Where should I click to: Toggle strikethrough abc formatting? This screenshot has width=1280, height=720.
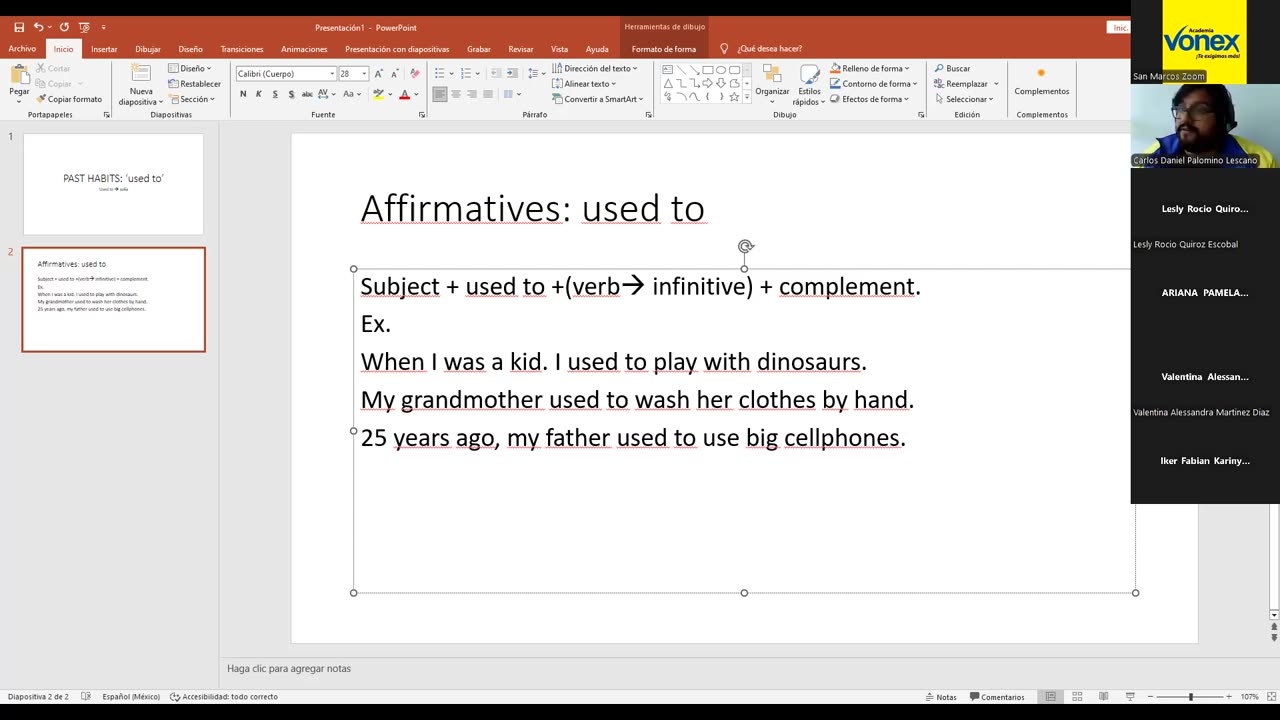pyautogui.click(x=307, y=94)
